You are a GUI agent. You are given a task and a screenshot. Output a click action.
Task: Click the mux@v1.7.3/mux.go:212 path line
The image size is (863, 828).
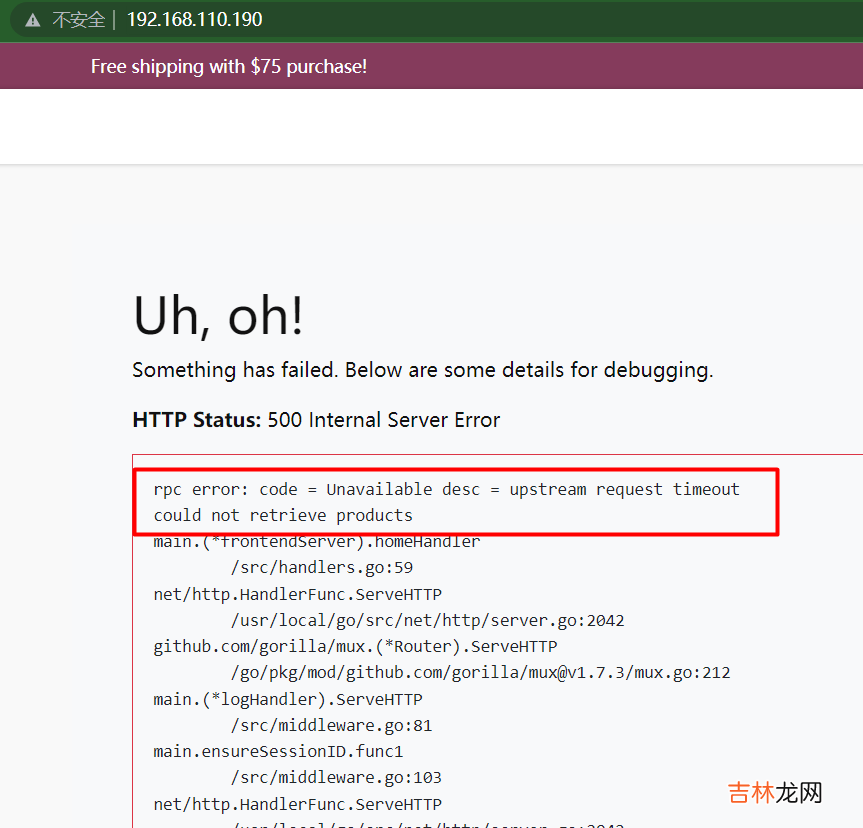pos(480,672)
